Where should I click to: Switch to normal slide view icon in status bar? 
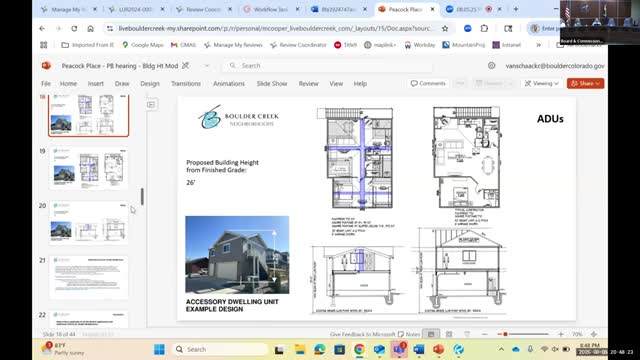coord(431,334)
